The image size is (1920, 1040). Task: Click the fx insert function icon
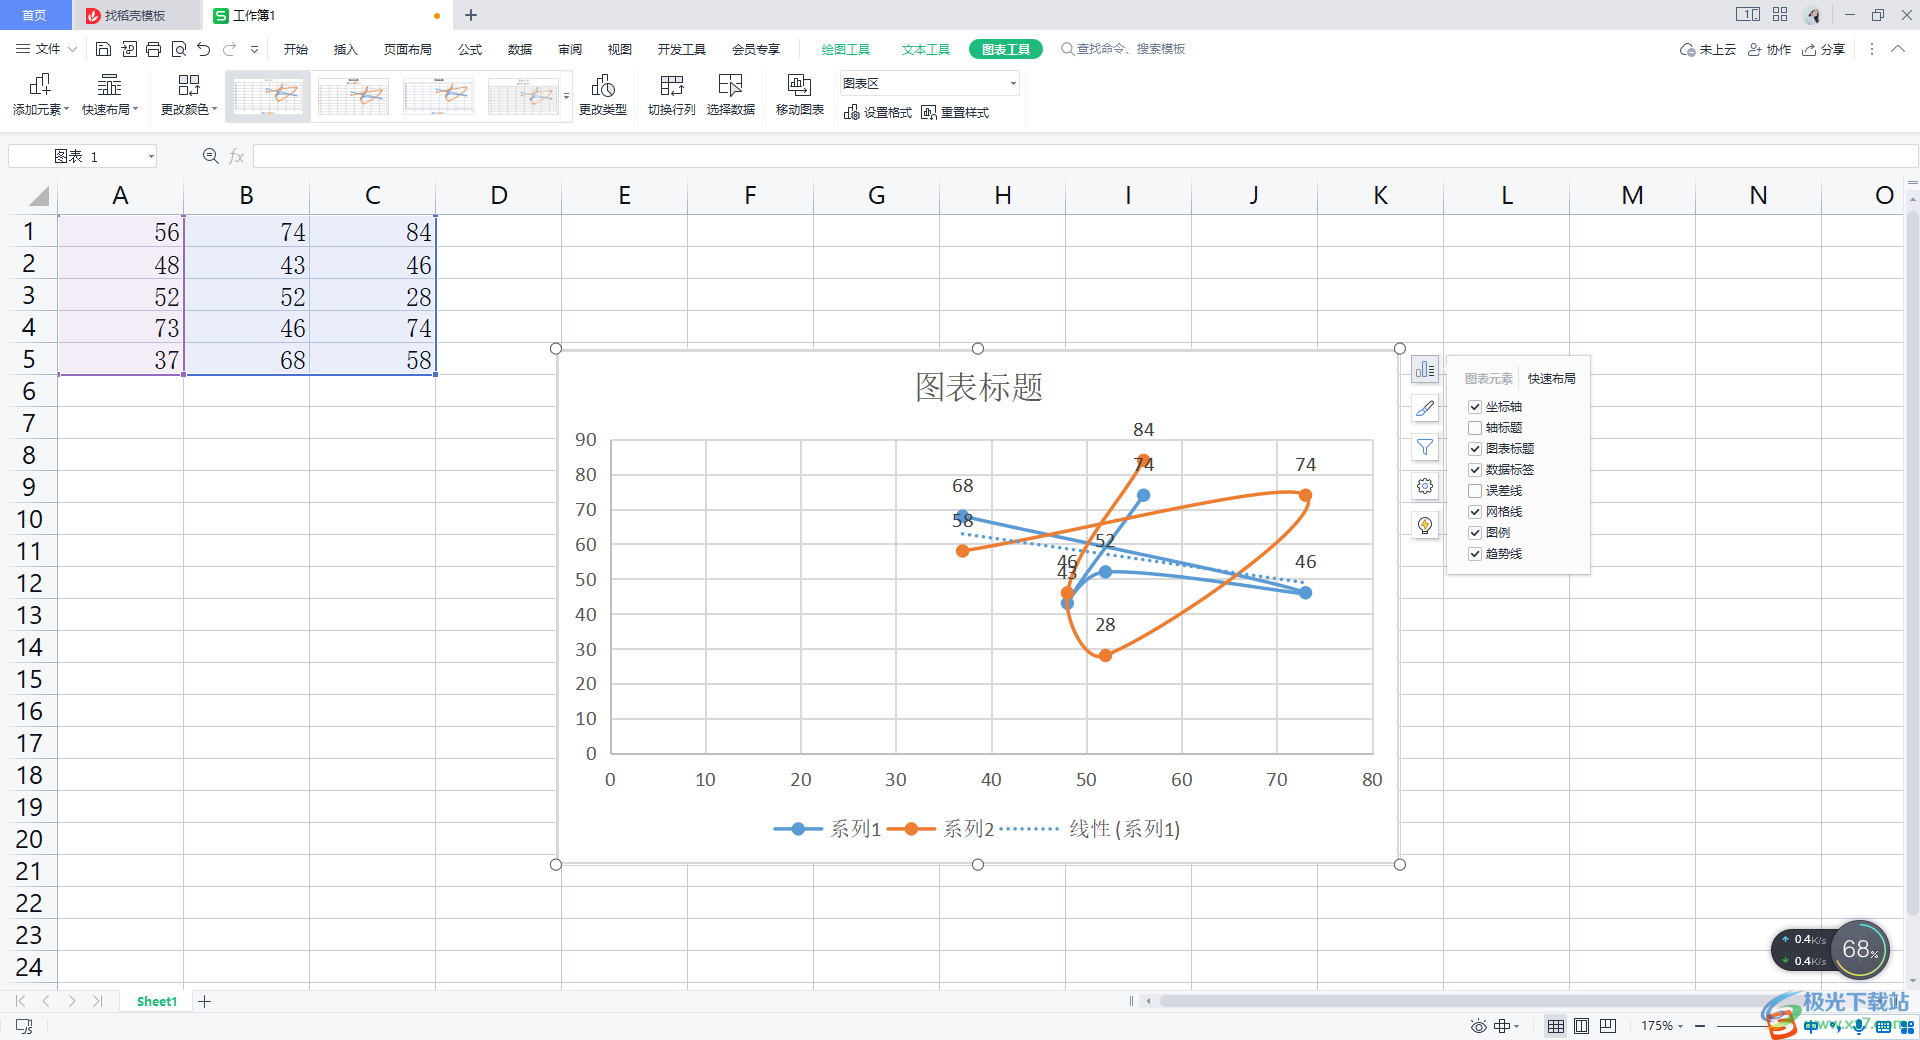237,156
